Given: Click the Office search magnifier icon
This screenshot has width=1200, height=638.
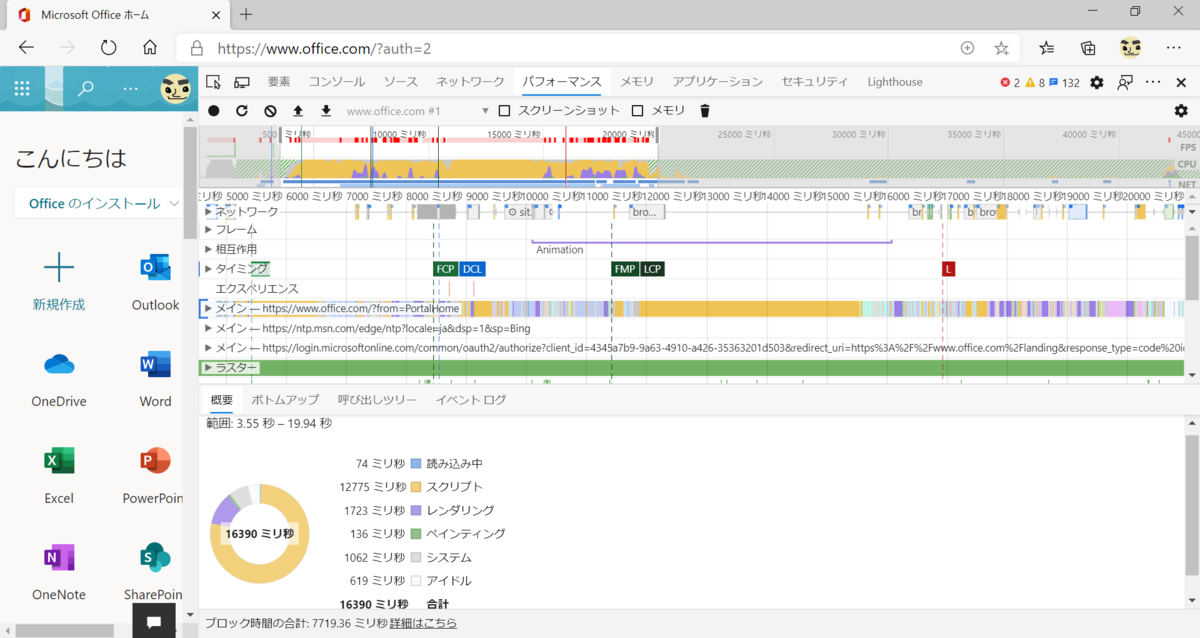Looking at the screenshot, I should (x=86, y=89).
